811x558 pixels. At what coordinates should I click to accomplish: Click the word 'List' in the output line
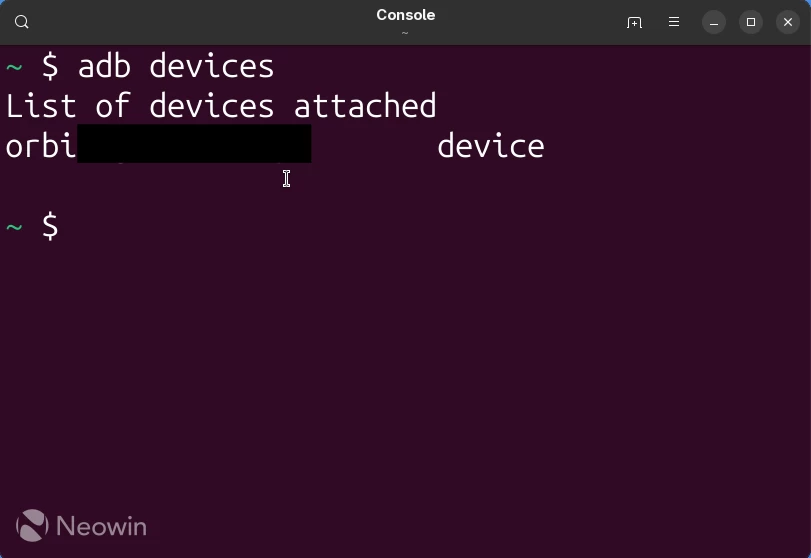41,106
